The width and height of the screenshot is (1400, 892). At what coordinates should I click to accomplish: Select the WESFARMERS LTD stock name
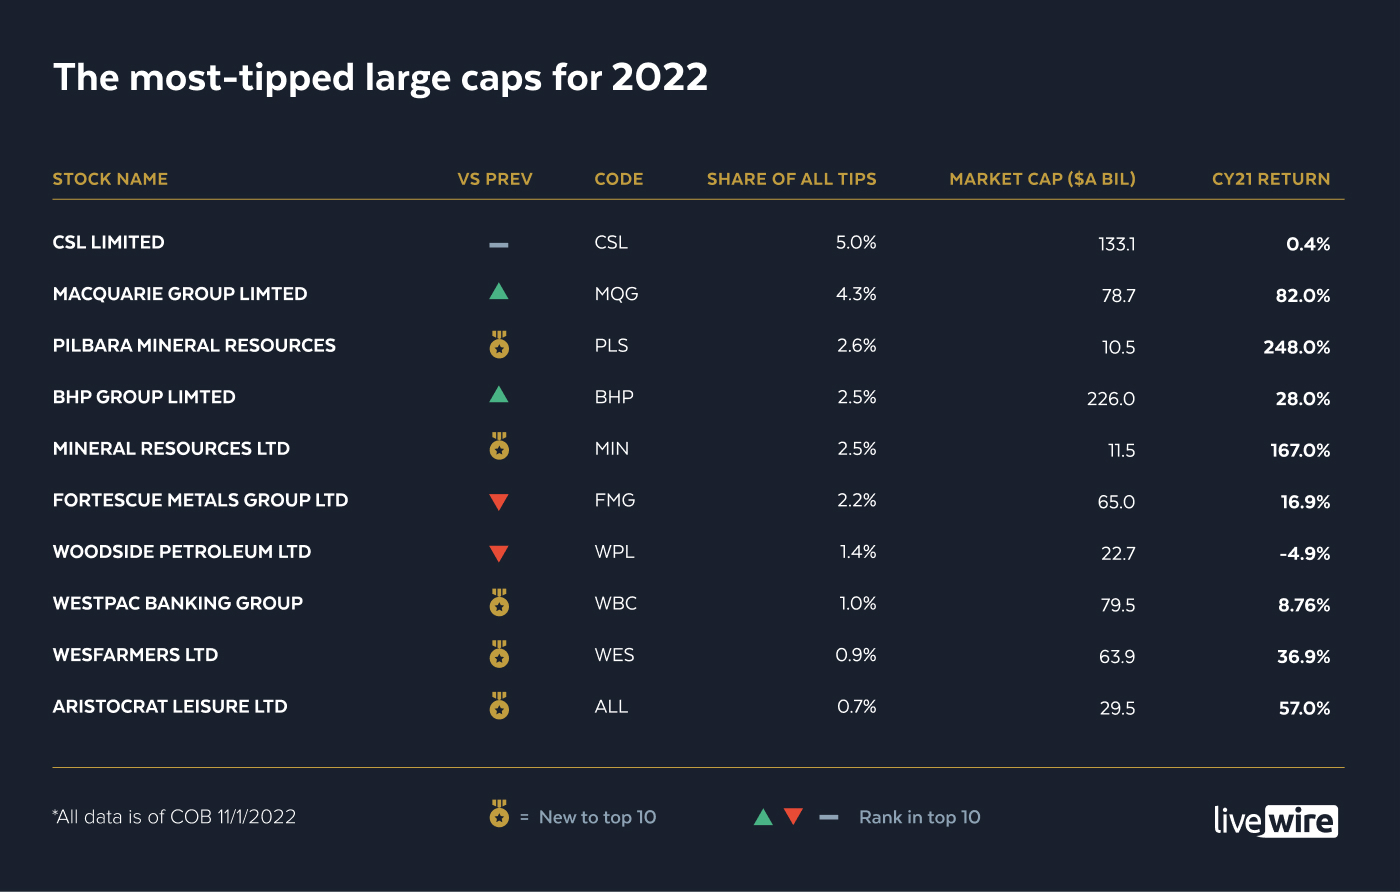pos(135,655)
